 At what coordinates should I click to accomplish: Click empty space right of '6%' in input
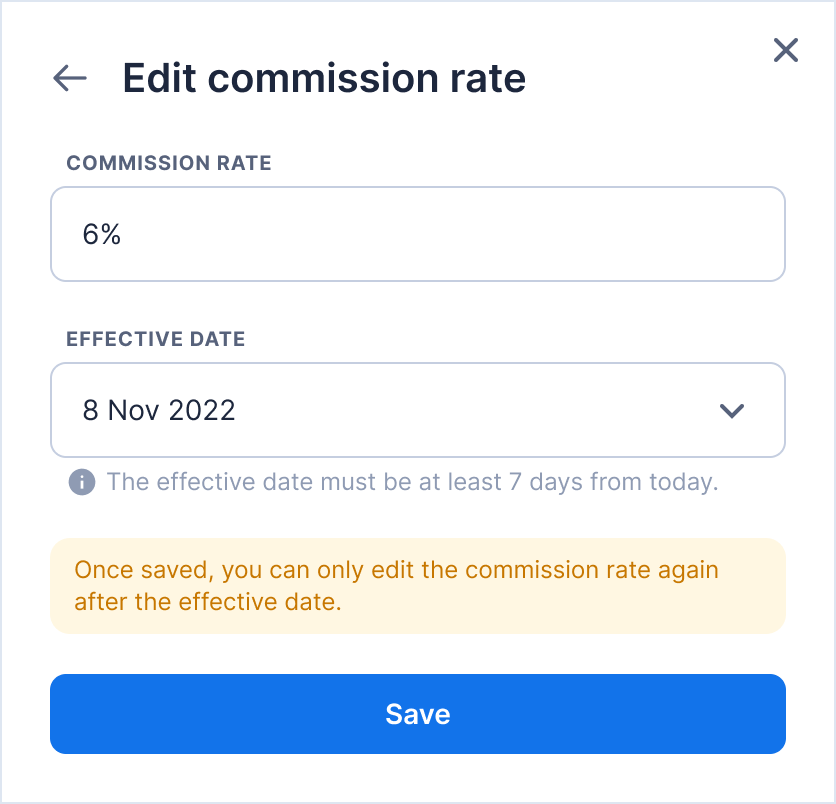[450, 234]
